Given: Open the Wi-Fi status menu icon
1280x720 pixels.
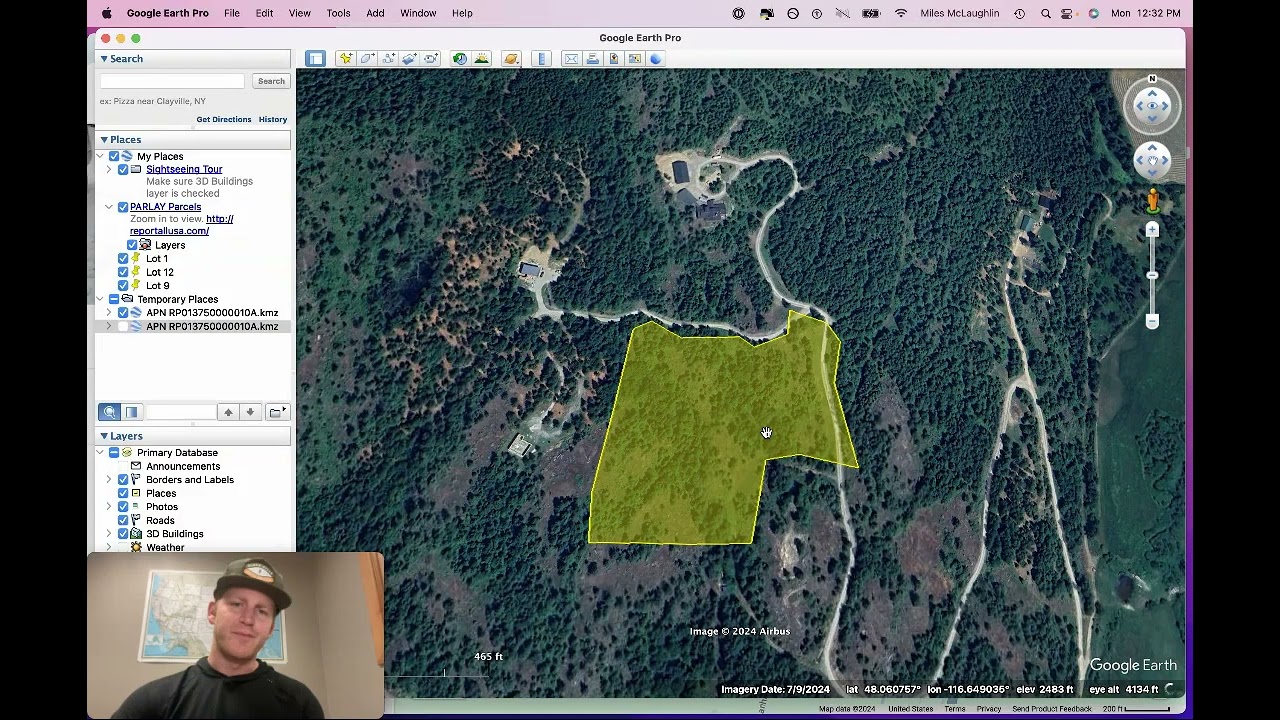Looking at the screenshot, I should click(901, 13).
